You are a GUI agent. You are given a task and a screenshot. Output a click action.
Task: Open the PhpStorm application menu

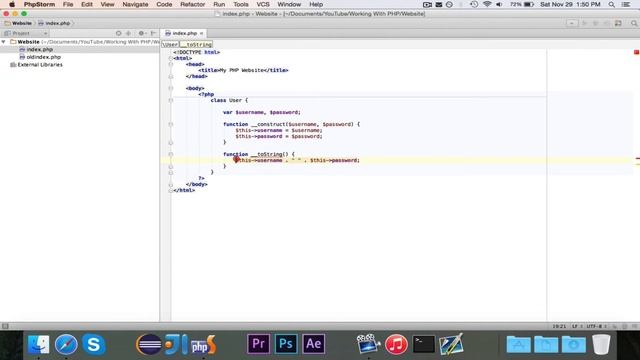pos(39,4)
